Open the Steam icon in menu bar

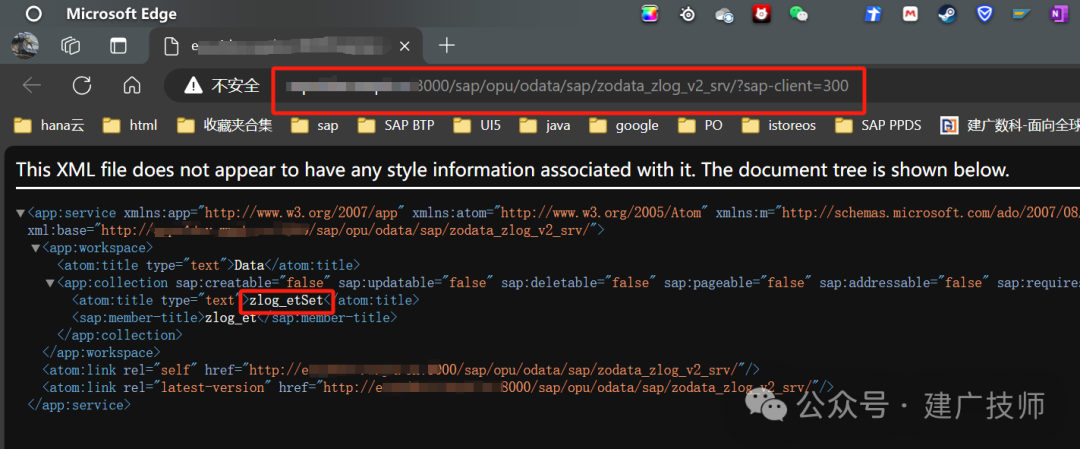pos(948,14)
